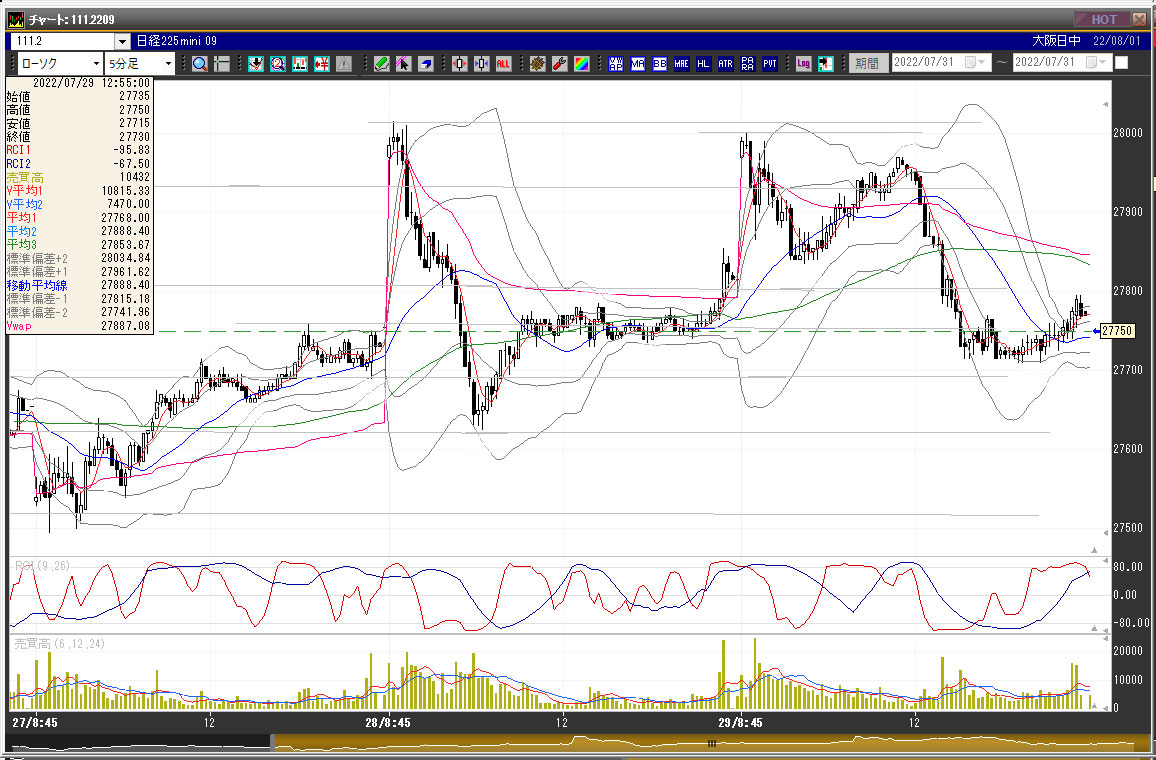Tick the checkbox after the end date
Image resolution: width=1156 pixels, height=760 pixels.
(x=1121, y=63)
